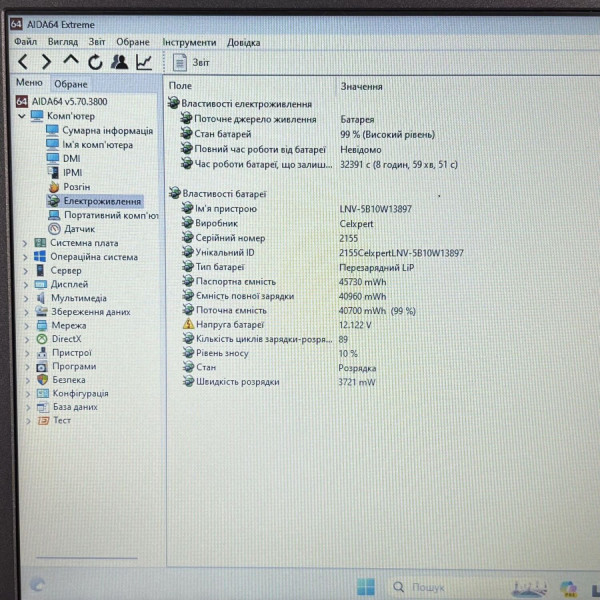The height and width of the screenshot is (600, 600).
Task: Expand the Операційна система node
Action: pyautogui.click(x=25, y=257)
